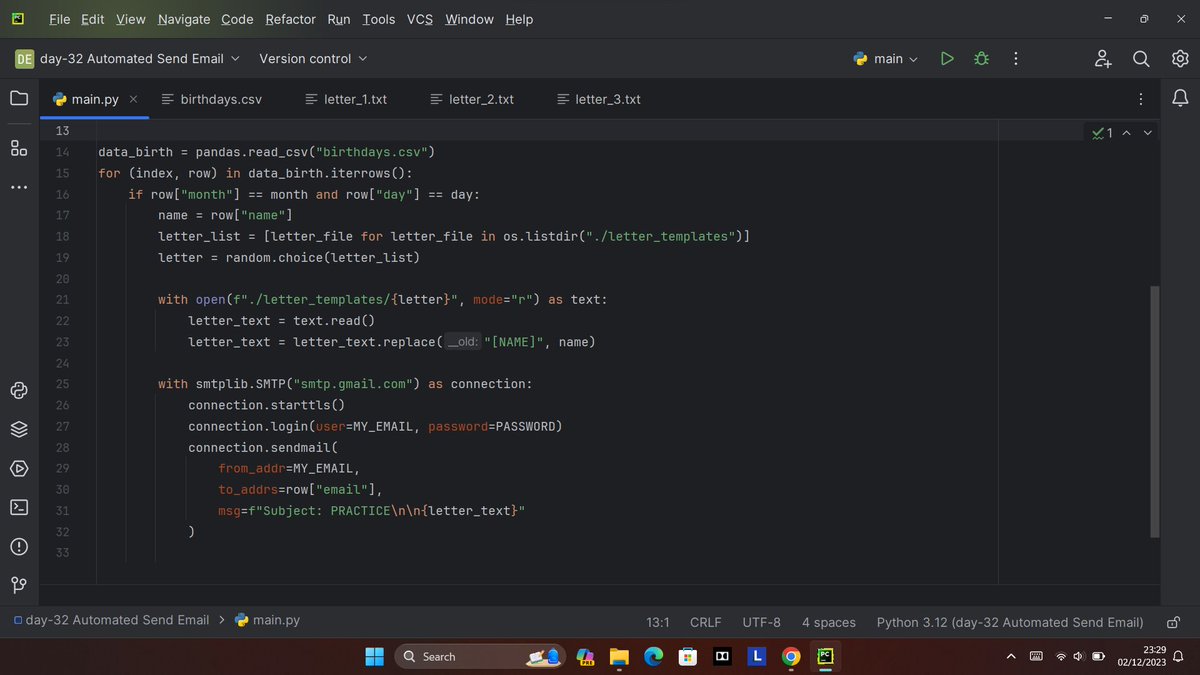This screenshot has height=675, width=1200.
Task: Click the 13:1 cursor position in status bar
Action: [657, 622]
